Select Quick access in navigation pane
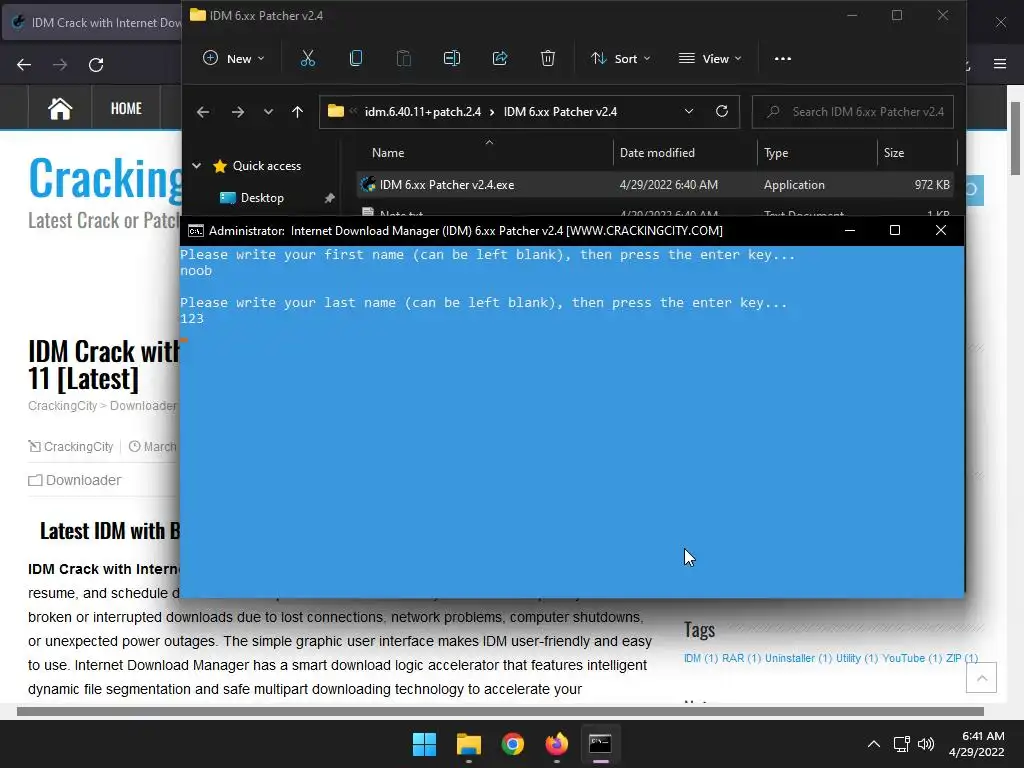 [266, 166]
